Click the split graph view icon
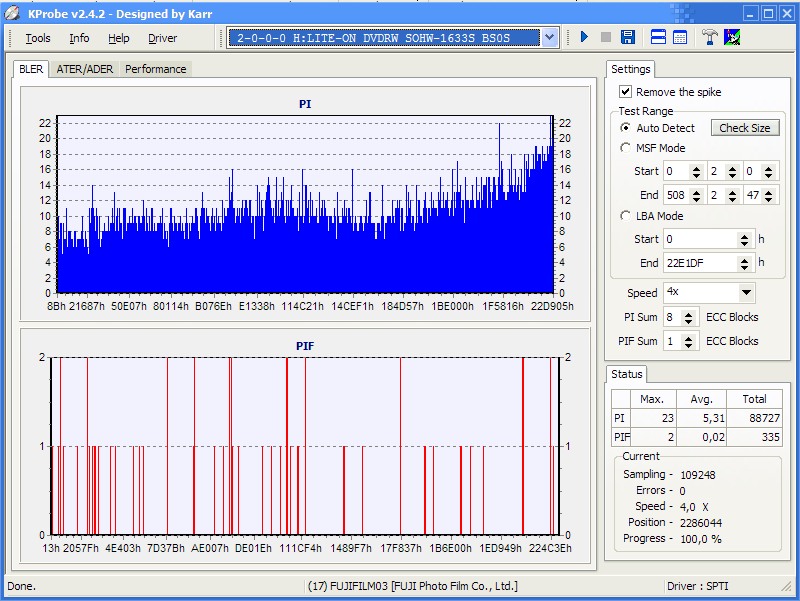 (659, 38)
